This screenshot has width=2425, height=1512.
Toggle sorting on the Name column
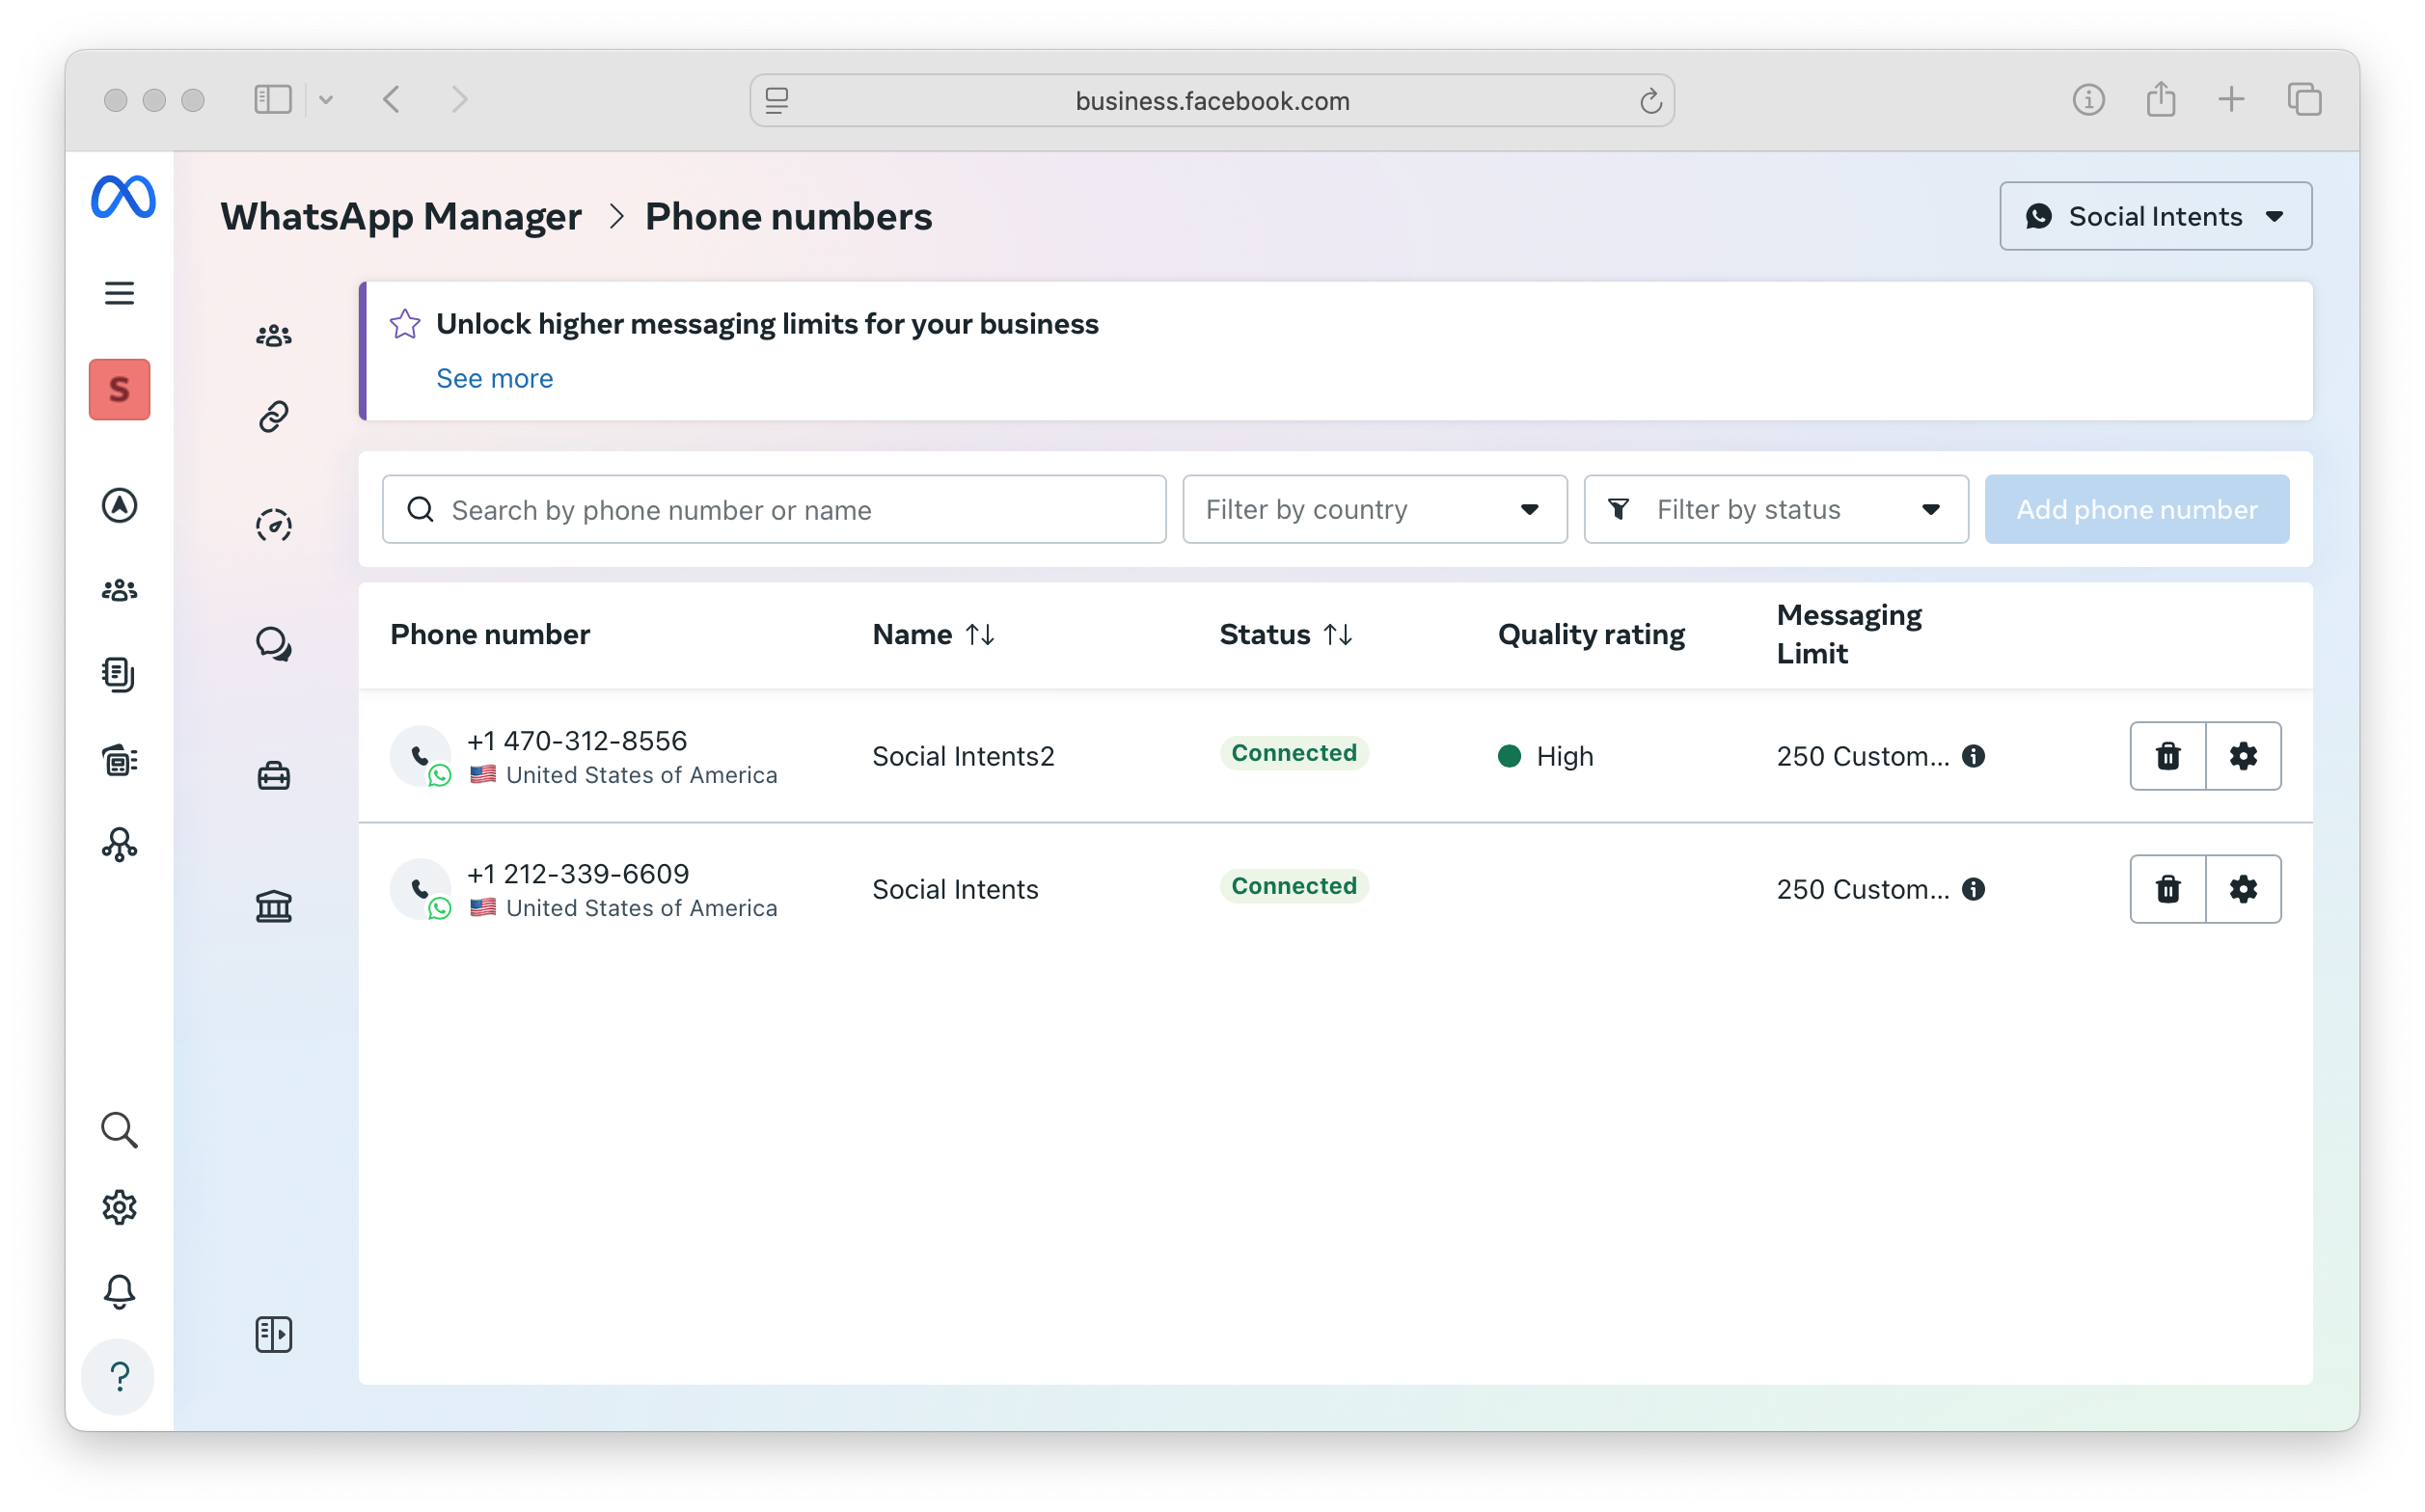click(x=979, y=634)
